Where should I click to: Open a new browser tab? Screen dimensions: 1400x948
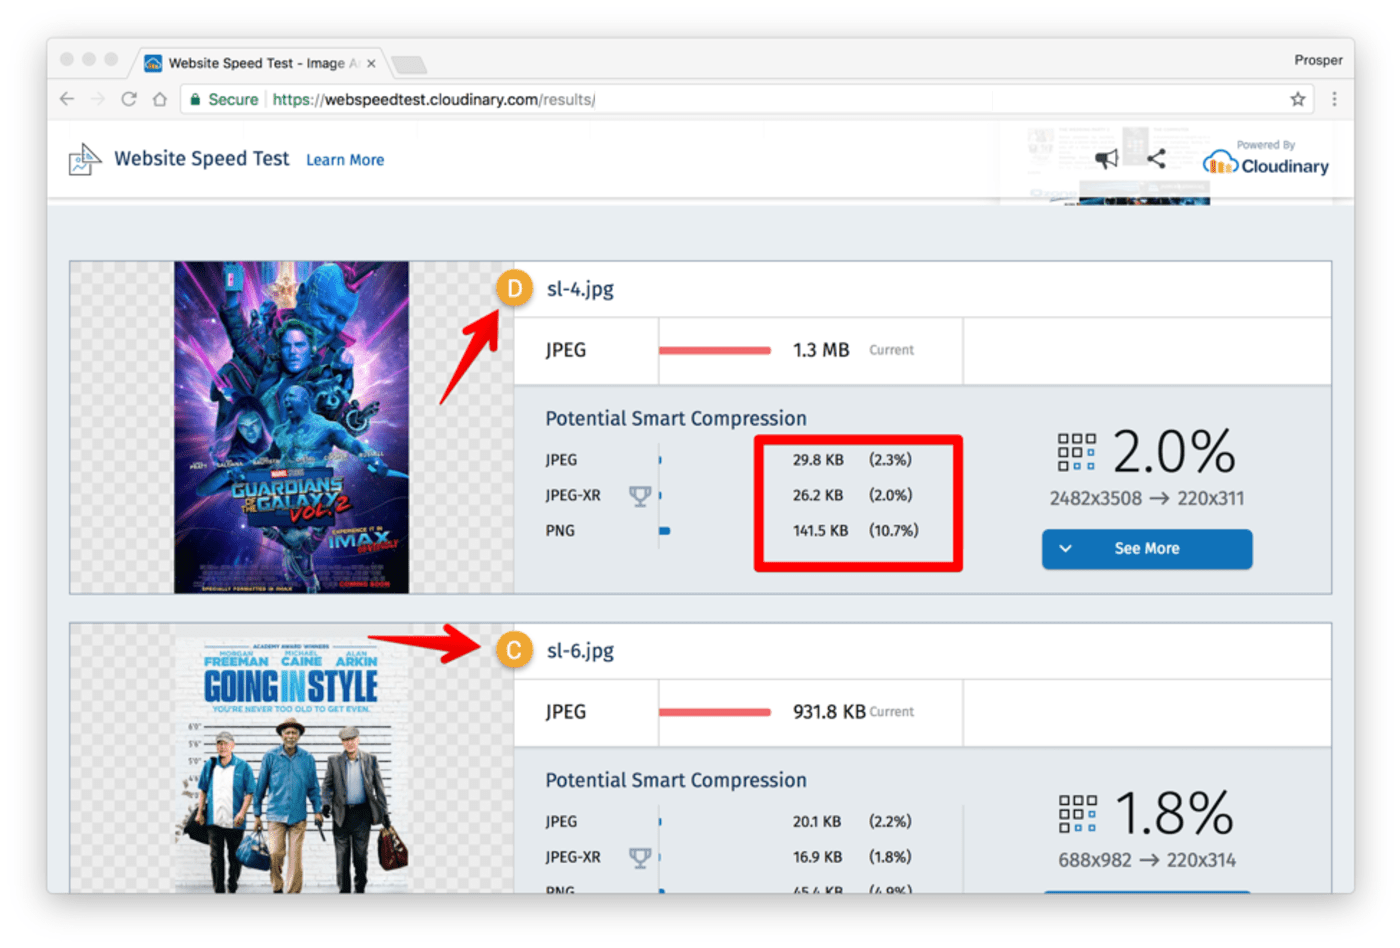pyautogui.click(x=409, y=65)
